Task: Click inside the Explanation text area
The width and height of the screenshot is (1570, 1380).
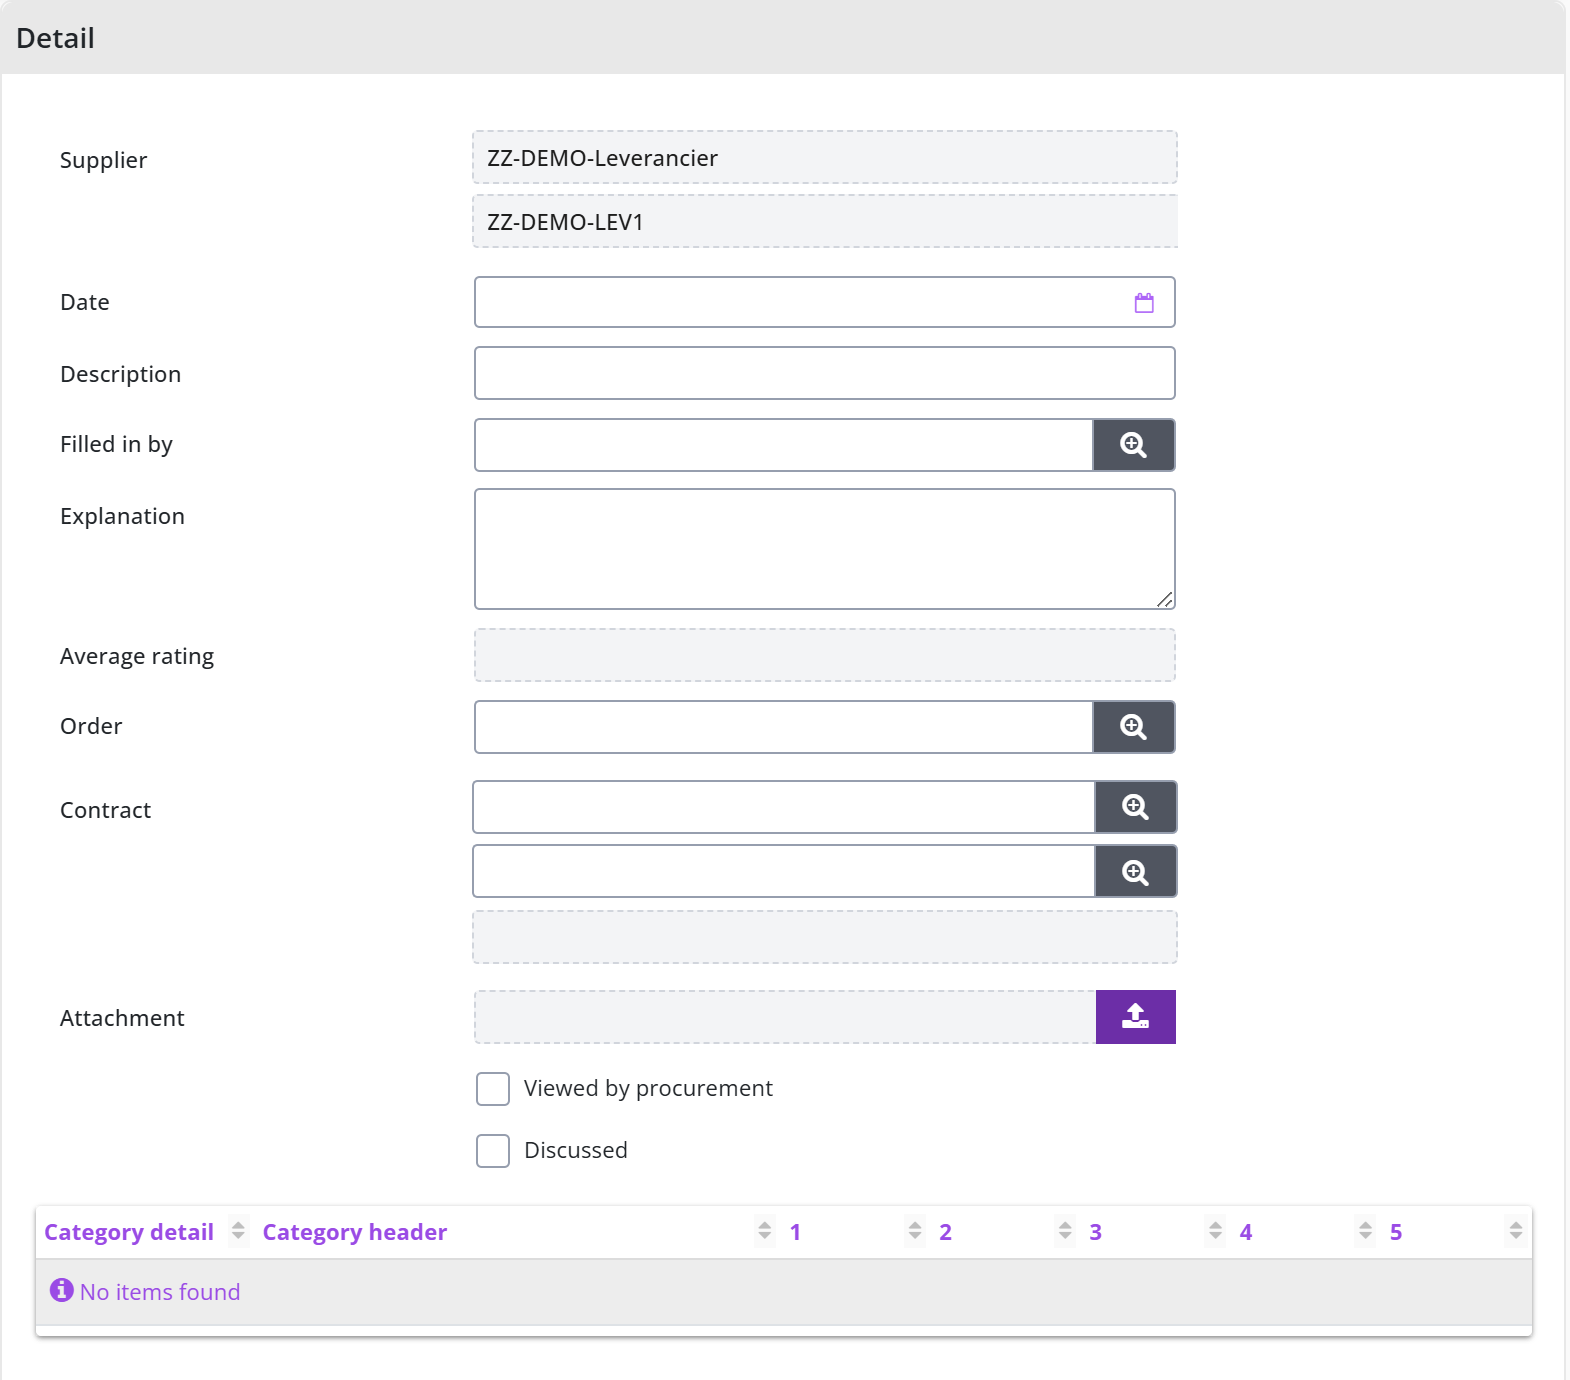Action: click(x=825, y=549)
